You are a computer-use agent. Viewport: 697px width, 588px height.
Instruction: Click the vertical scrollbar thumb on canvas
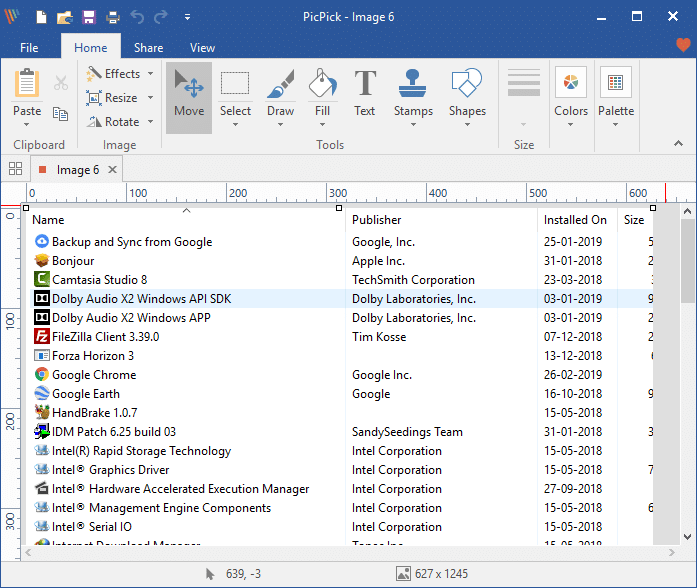tap(688, 260)
